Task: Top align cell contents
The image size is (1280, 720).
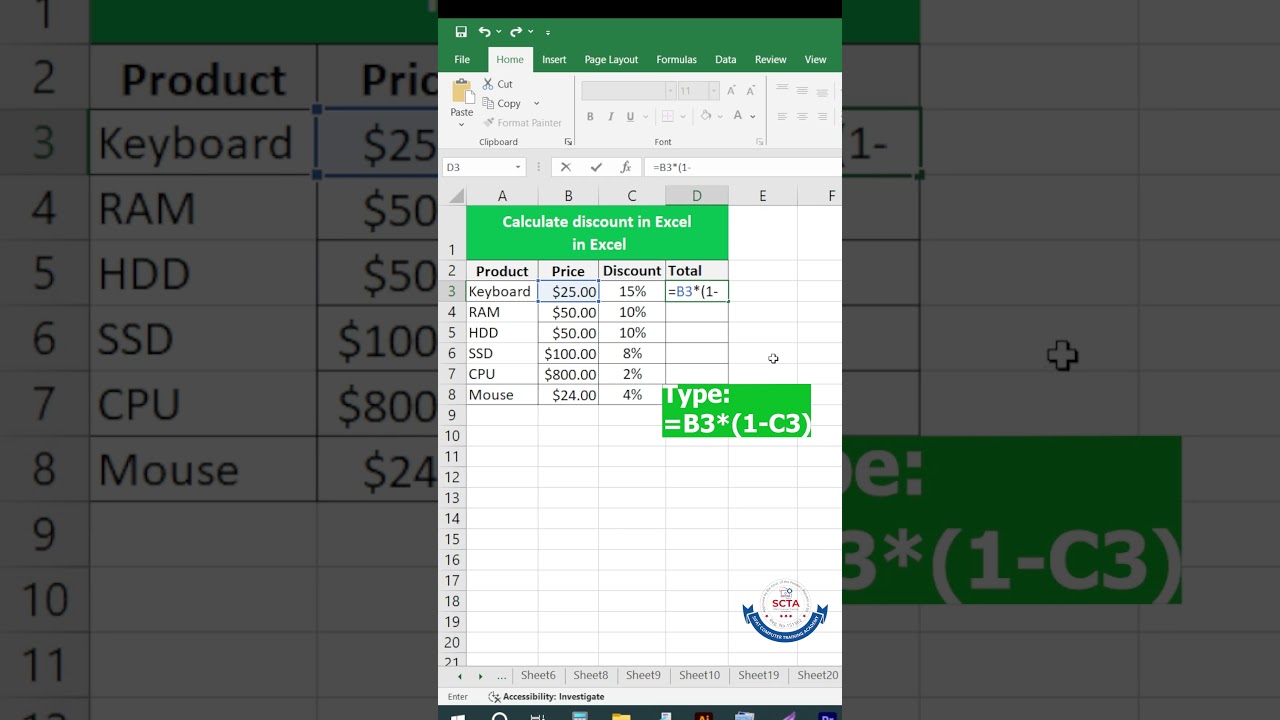Action: coord(782,90)
